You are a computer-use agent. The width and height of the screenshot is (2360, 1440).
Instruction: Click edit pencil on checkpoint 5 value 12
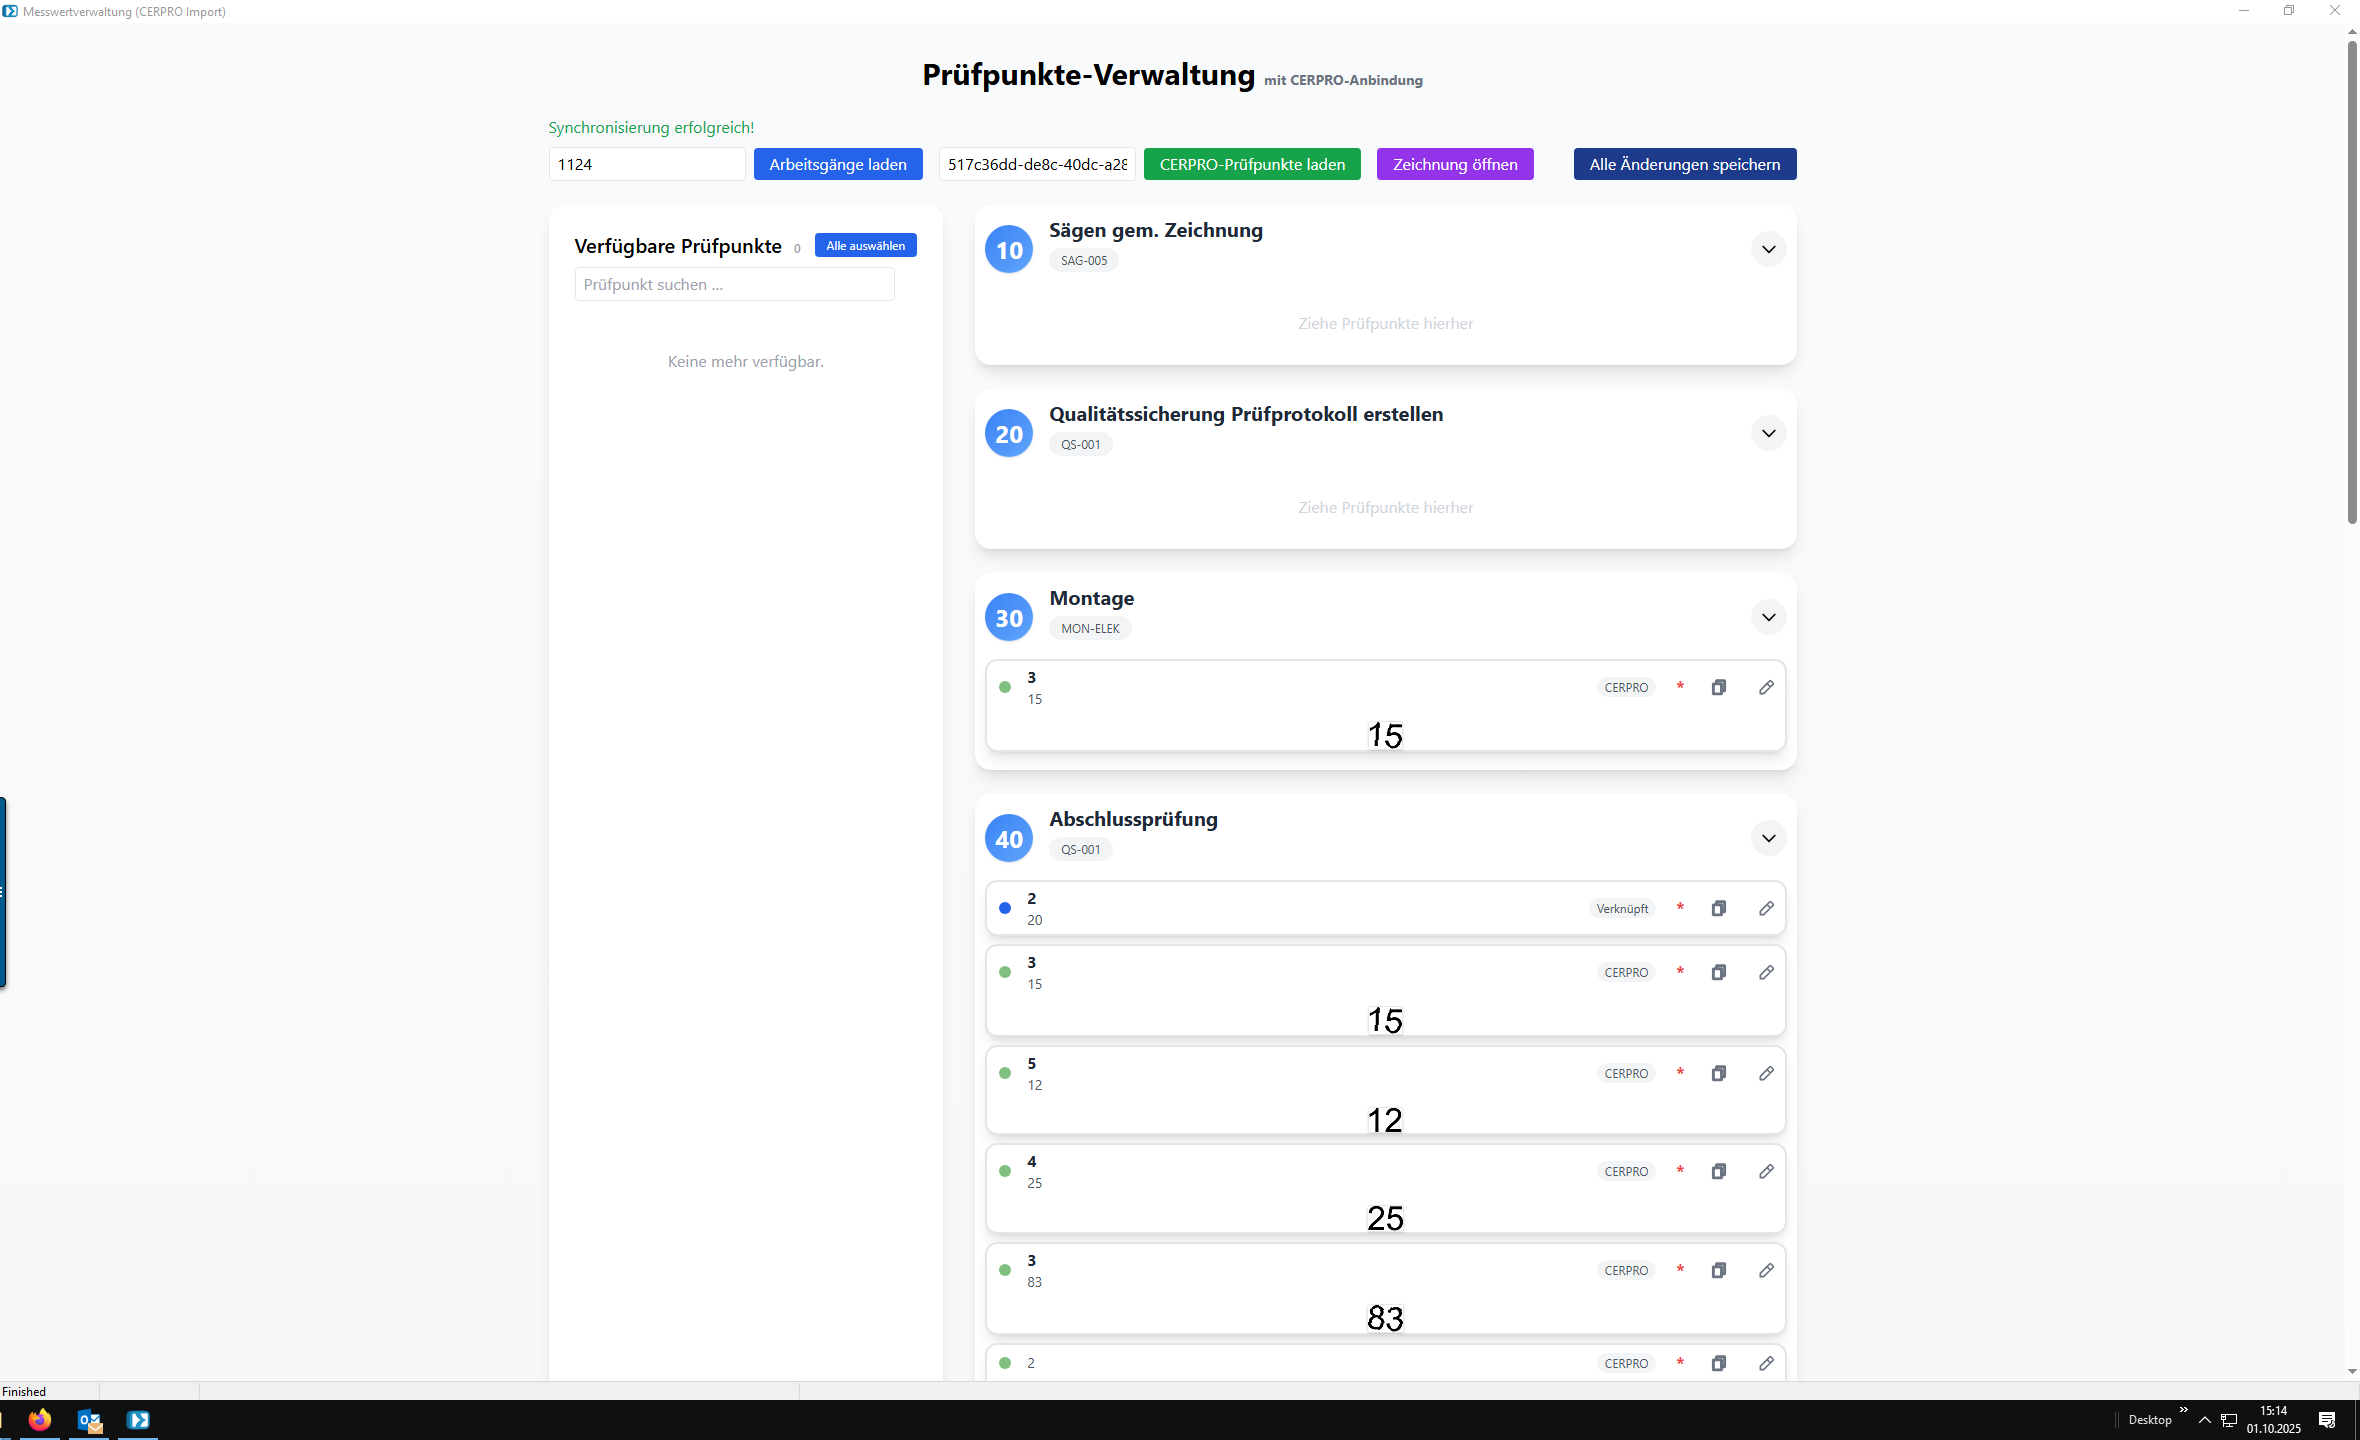point(1766,1073)
